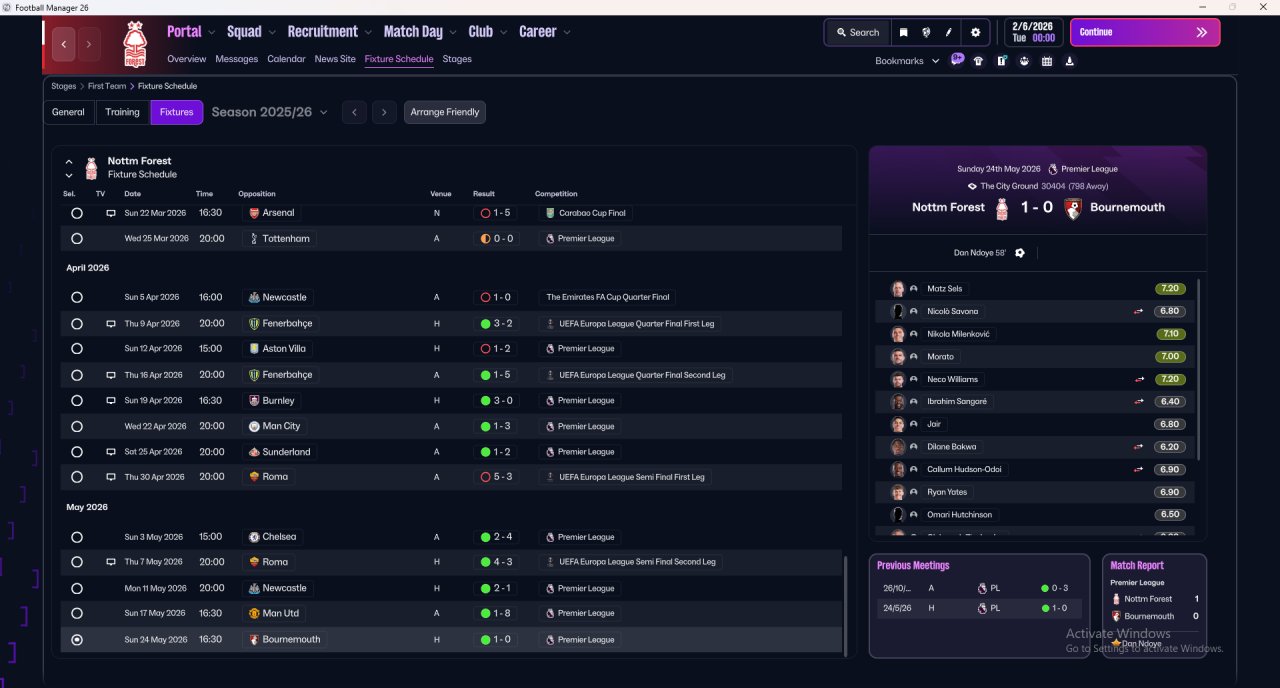
Task: Open the News Site sub-tab
Action: click(335, 59)
